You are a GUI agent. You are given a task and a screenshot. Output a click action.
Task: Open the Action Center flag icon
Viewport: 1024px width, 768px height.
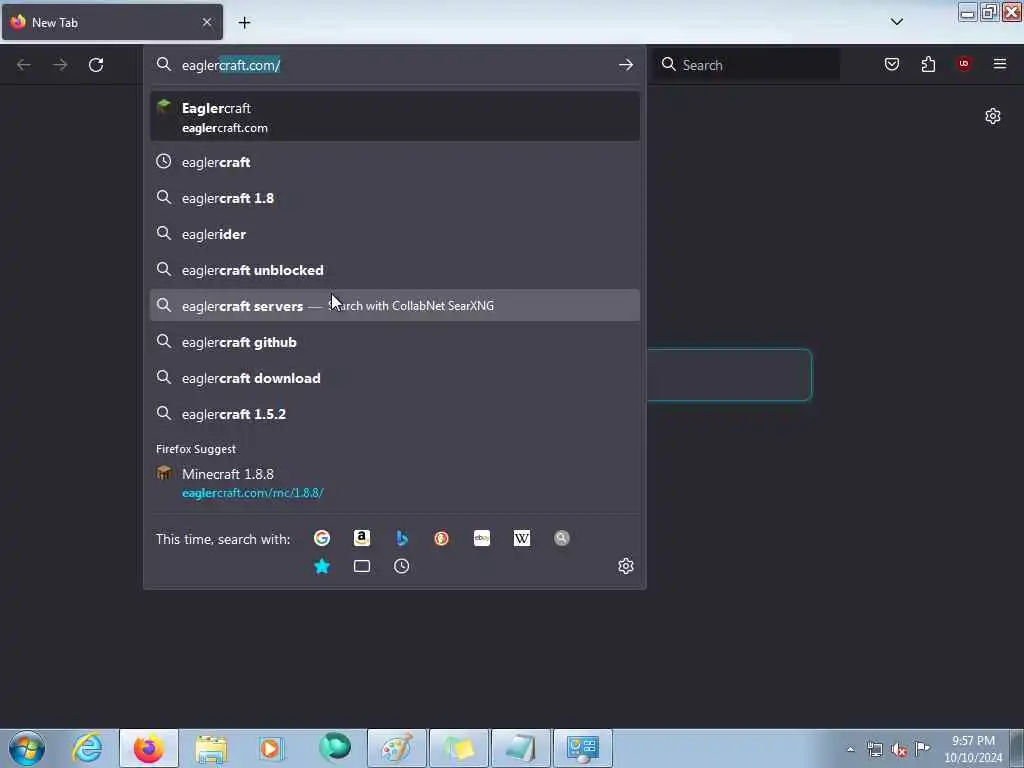(922, 748)
